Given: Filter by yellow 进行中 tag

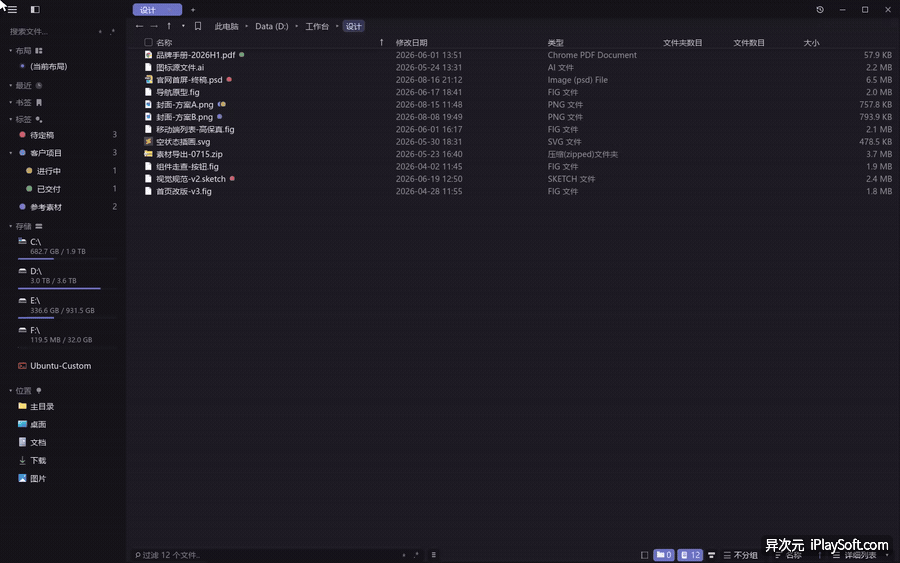Looking at the screenshot, I should pyautogui.click(x=48, y=171).
